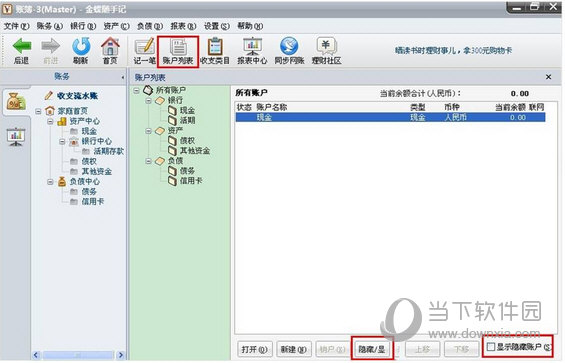Image resolution: width=565 pixels, height=363 pixels.
Task: Select 信用卡 in the account tree
Action: click(x=191, y=181)
